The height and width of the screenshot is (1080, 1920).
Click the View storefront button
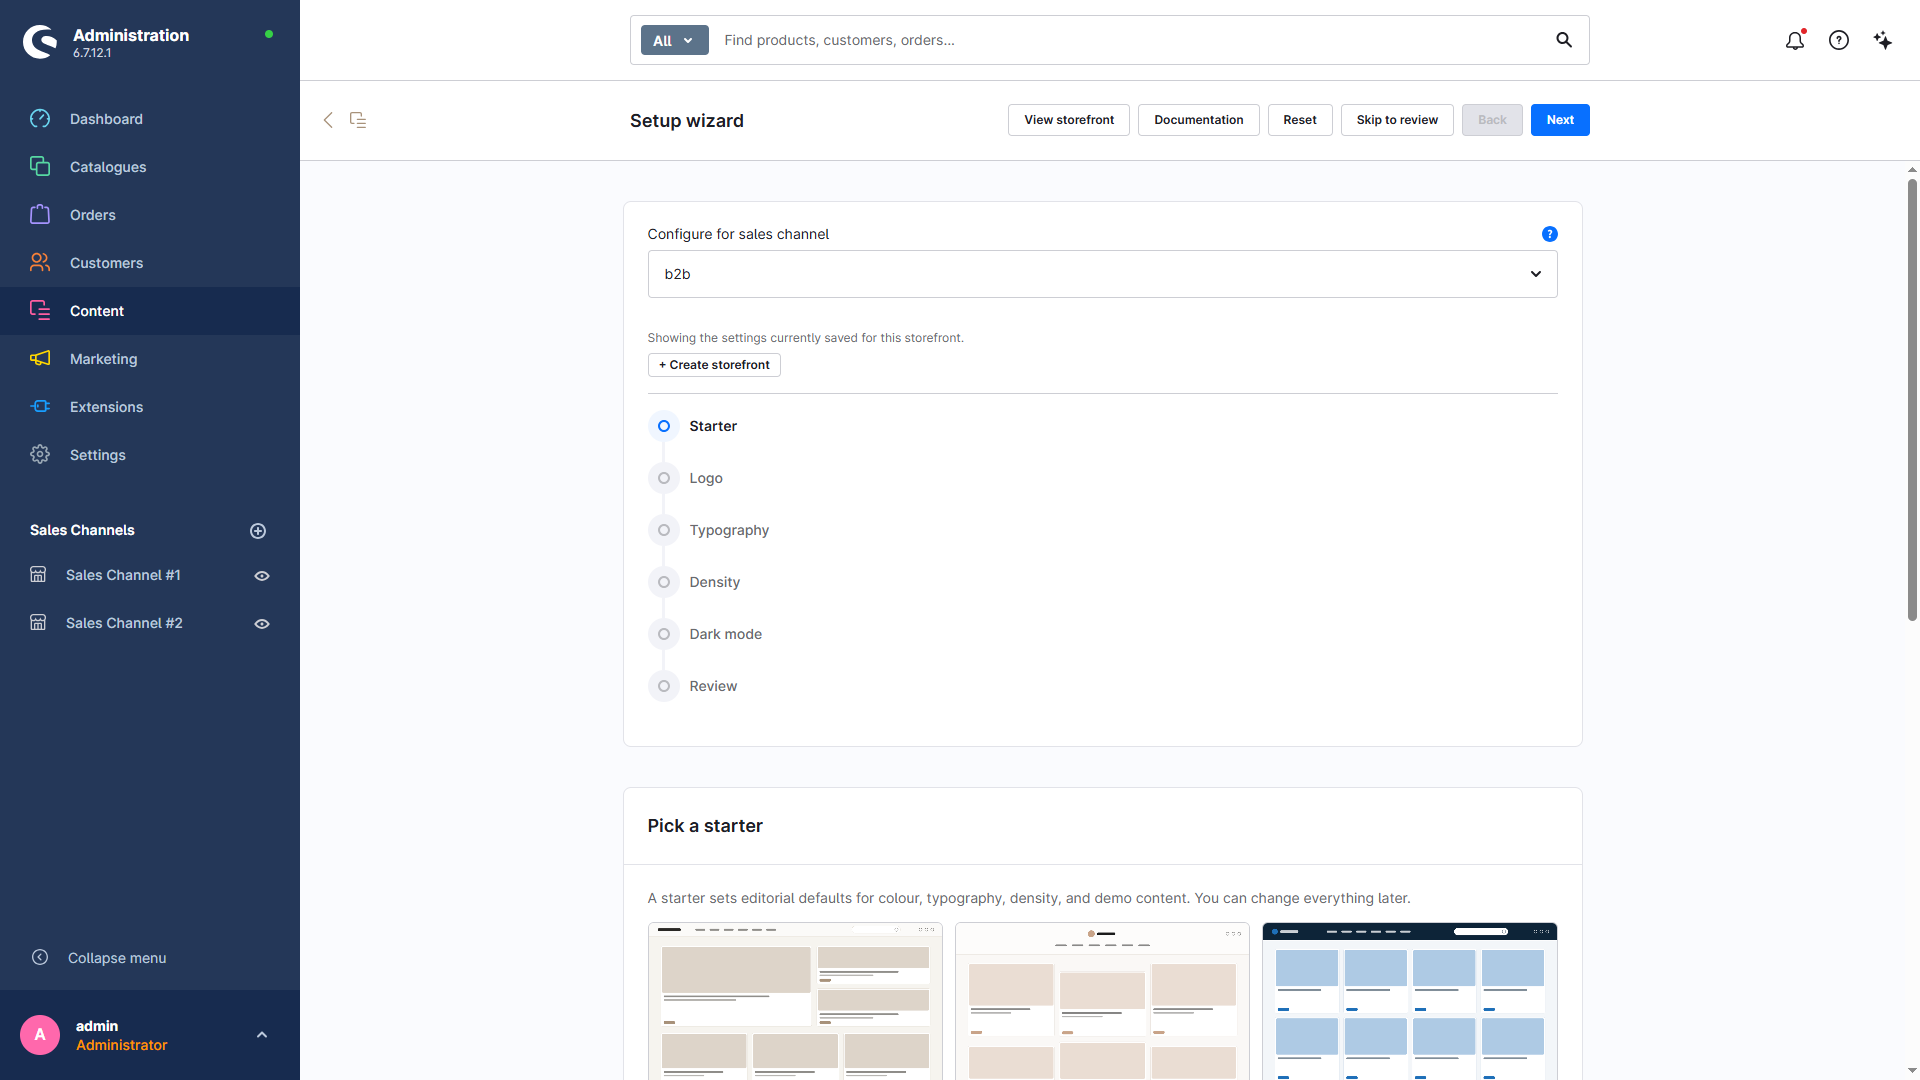click(1069, 120)
